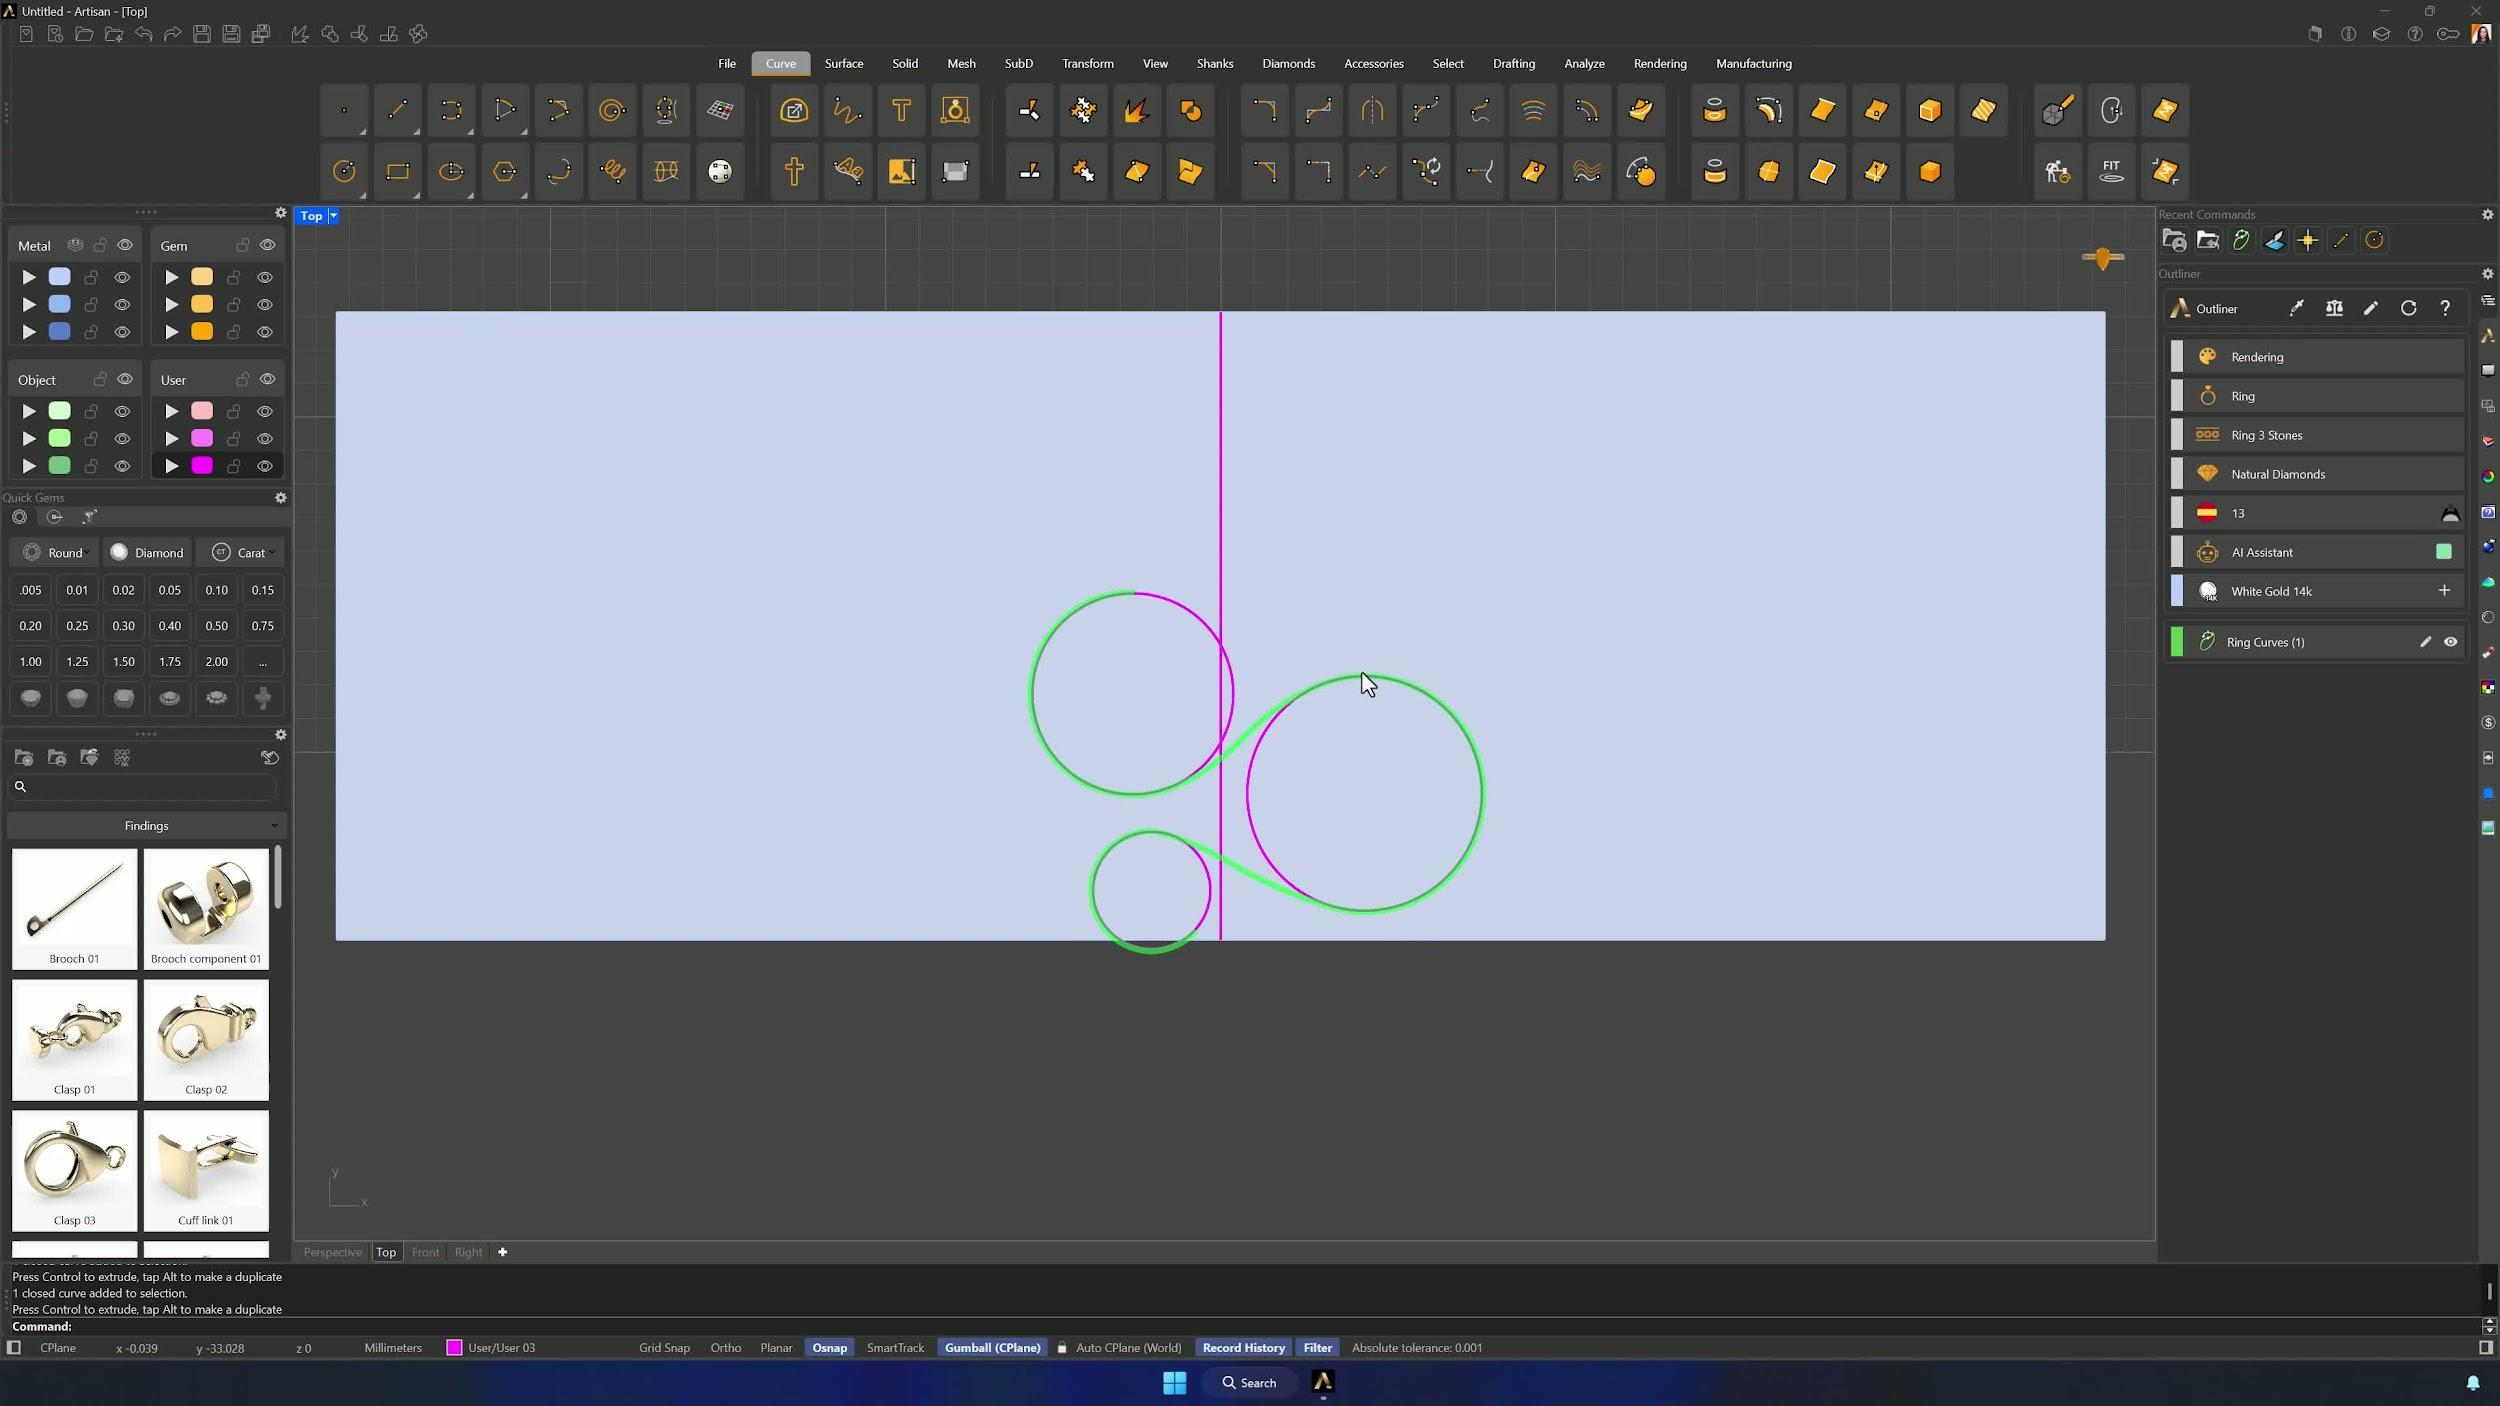
Task: Open the Top viewport dropdown arrow
Action: coord(333,216)
